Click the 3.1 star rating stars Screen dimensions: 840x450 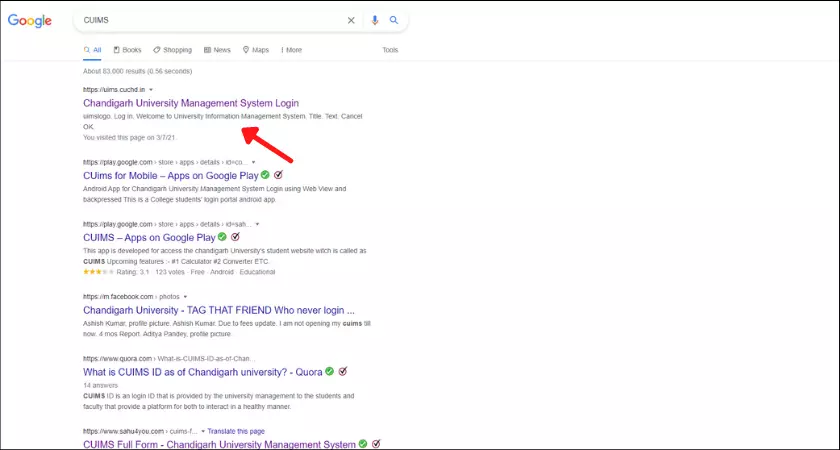point(98,272)
